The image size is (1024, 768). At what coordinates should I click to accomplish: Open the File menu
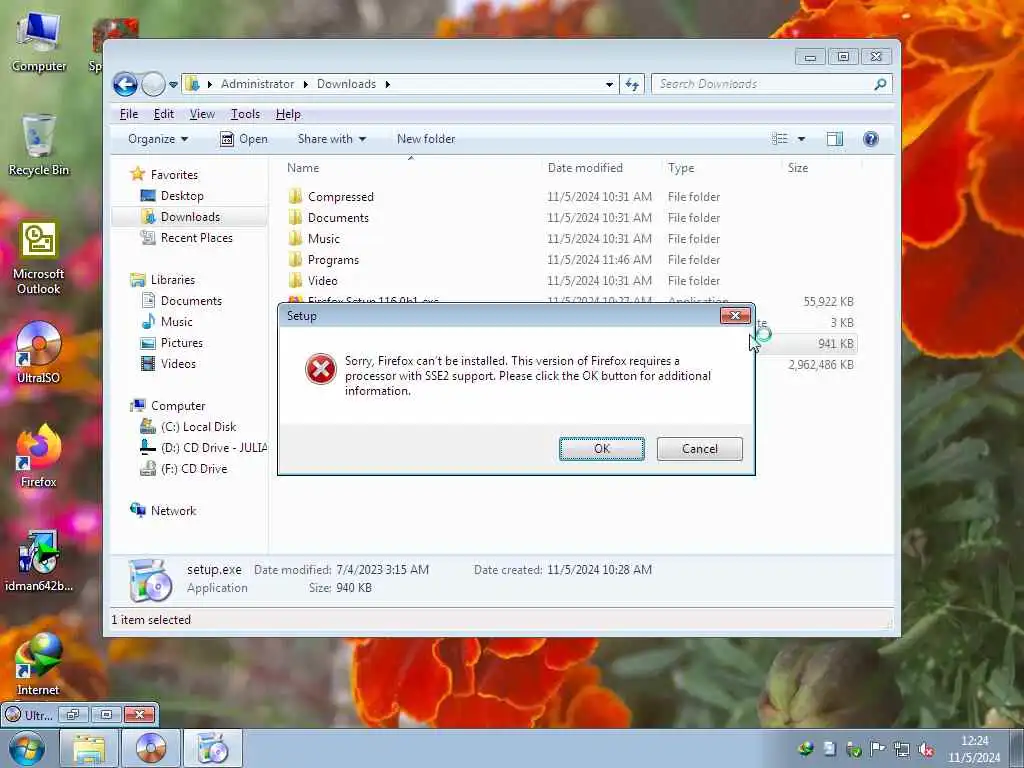point(129,114)
